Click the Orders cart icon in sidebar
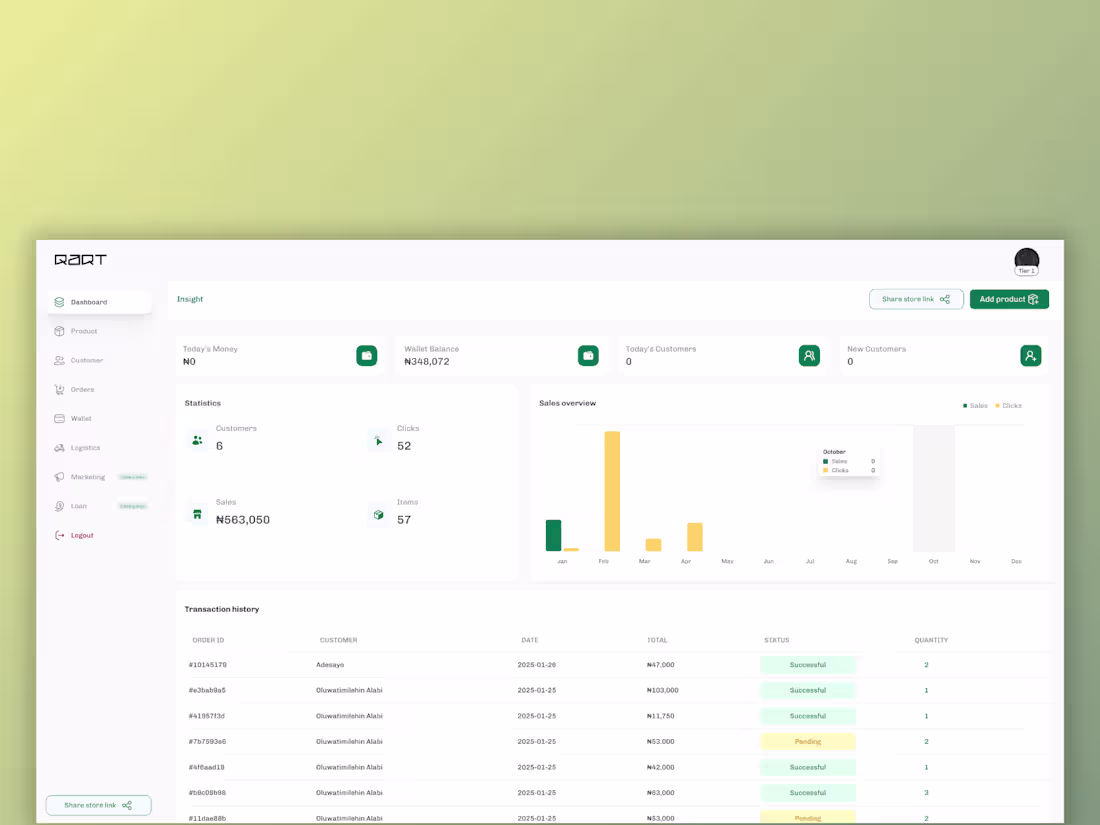 pos(60,389)
